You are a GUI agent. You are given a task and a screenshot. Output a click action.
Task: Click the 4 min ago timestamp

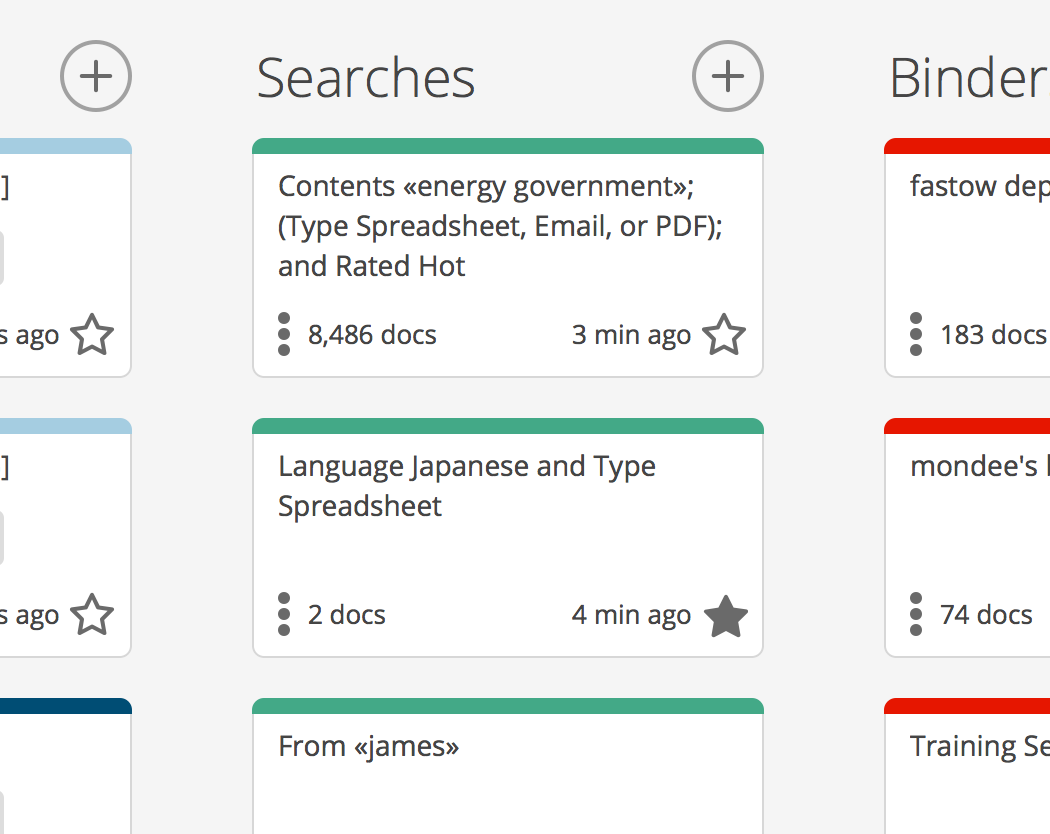[x=631, y=614]
